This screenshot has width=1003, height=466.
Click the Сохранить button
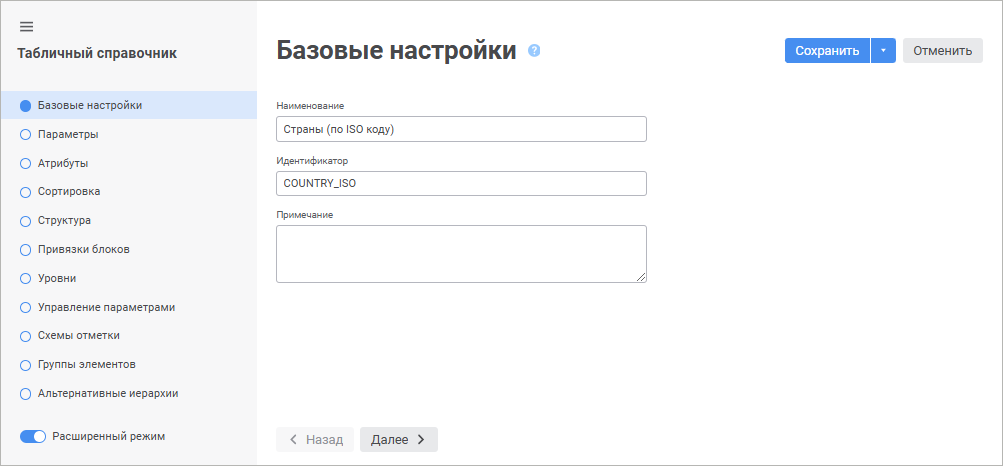(x=827, y=51)
